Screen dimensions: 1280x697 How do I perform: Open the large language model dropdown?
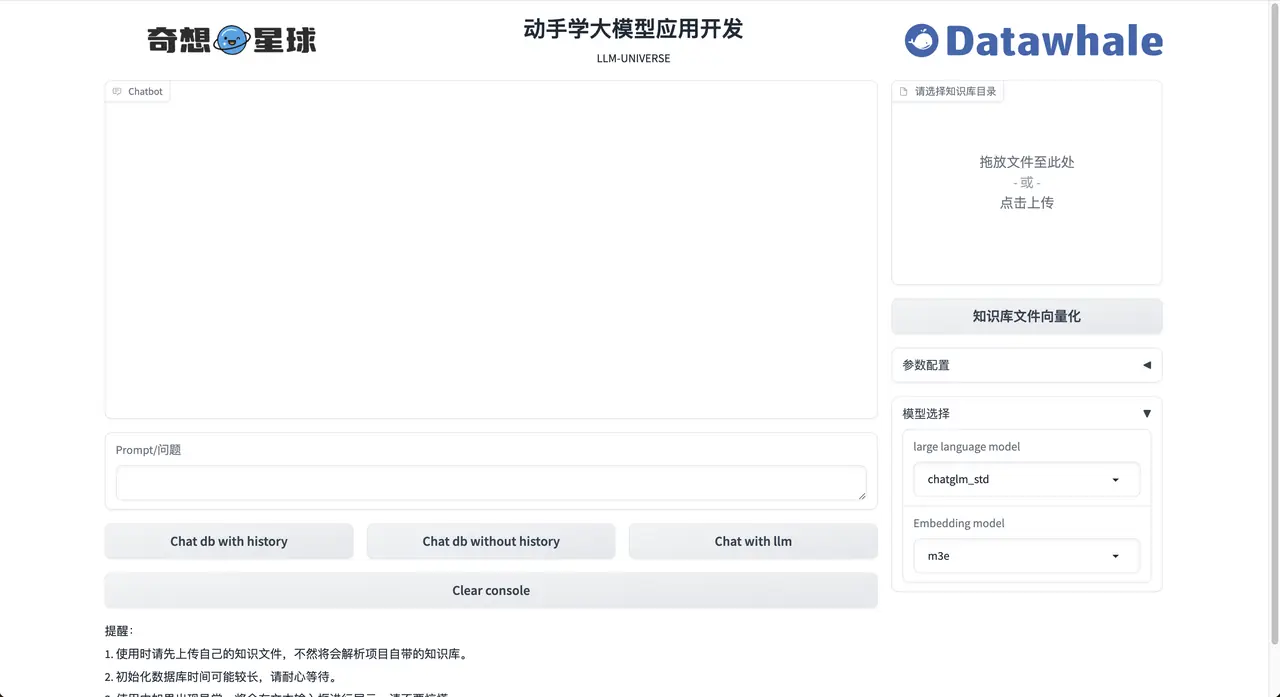pyautogui.click(x=1026, y=479)
